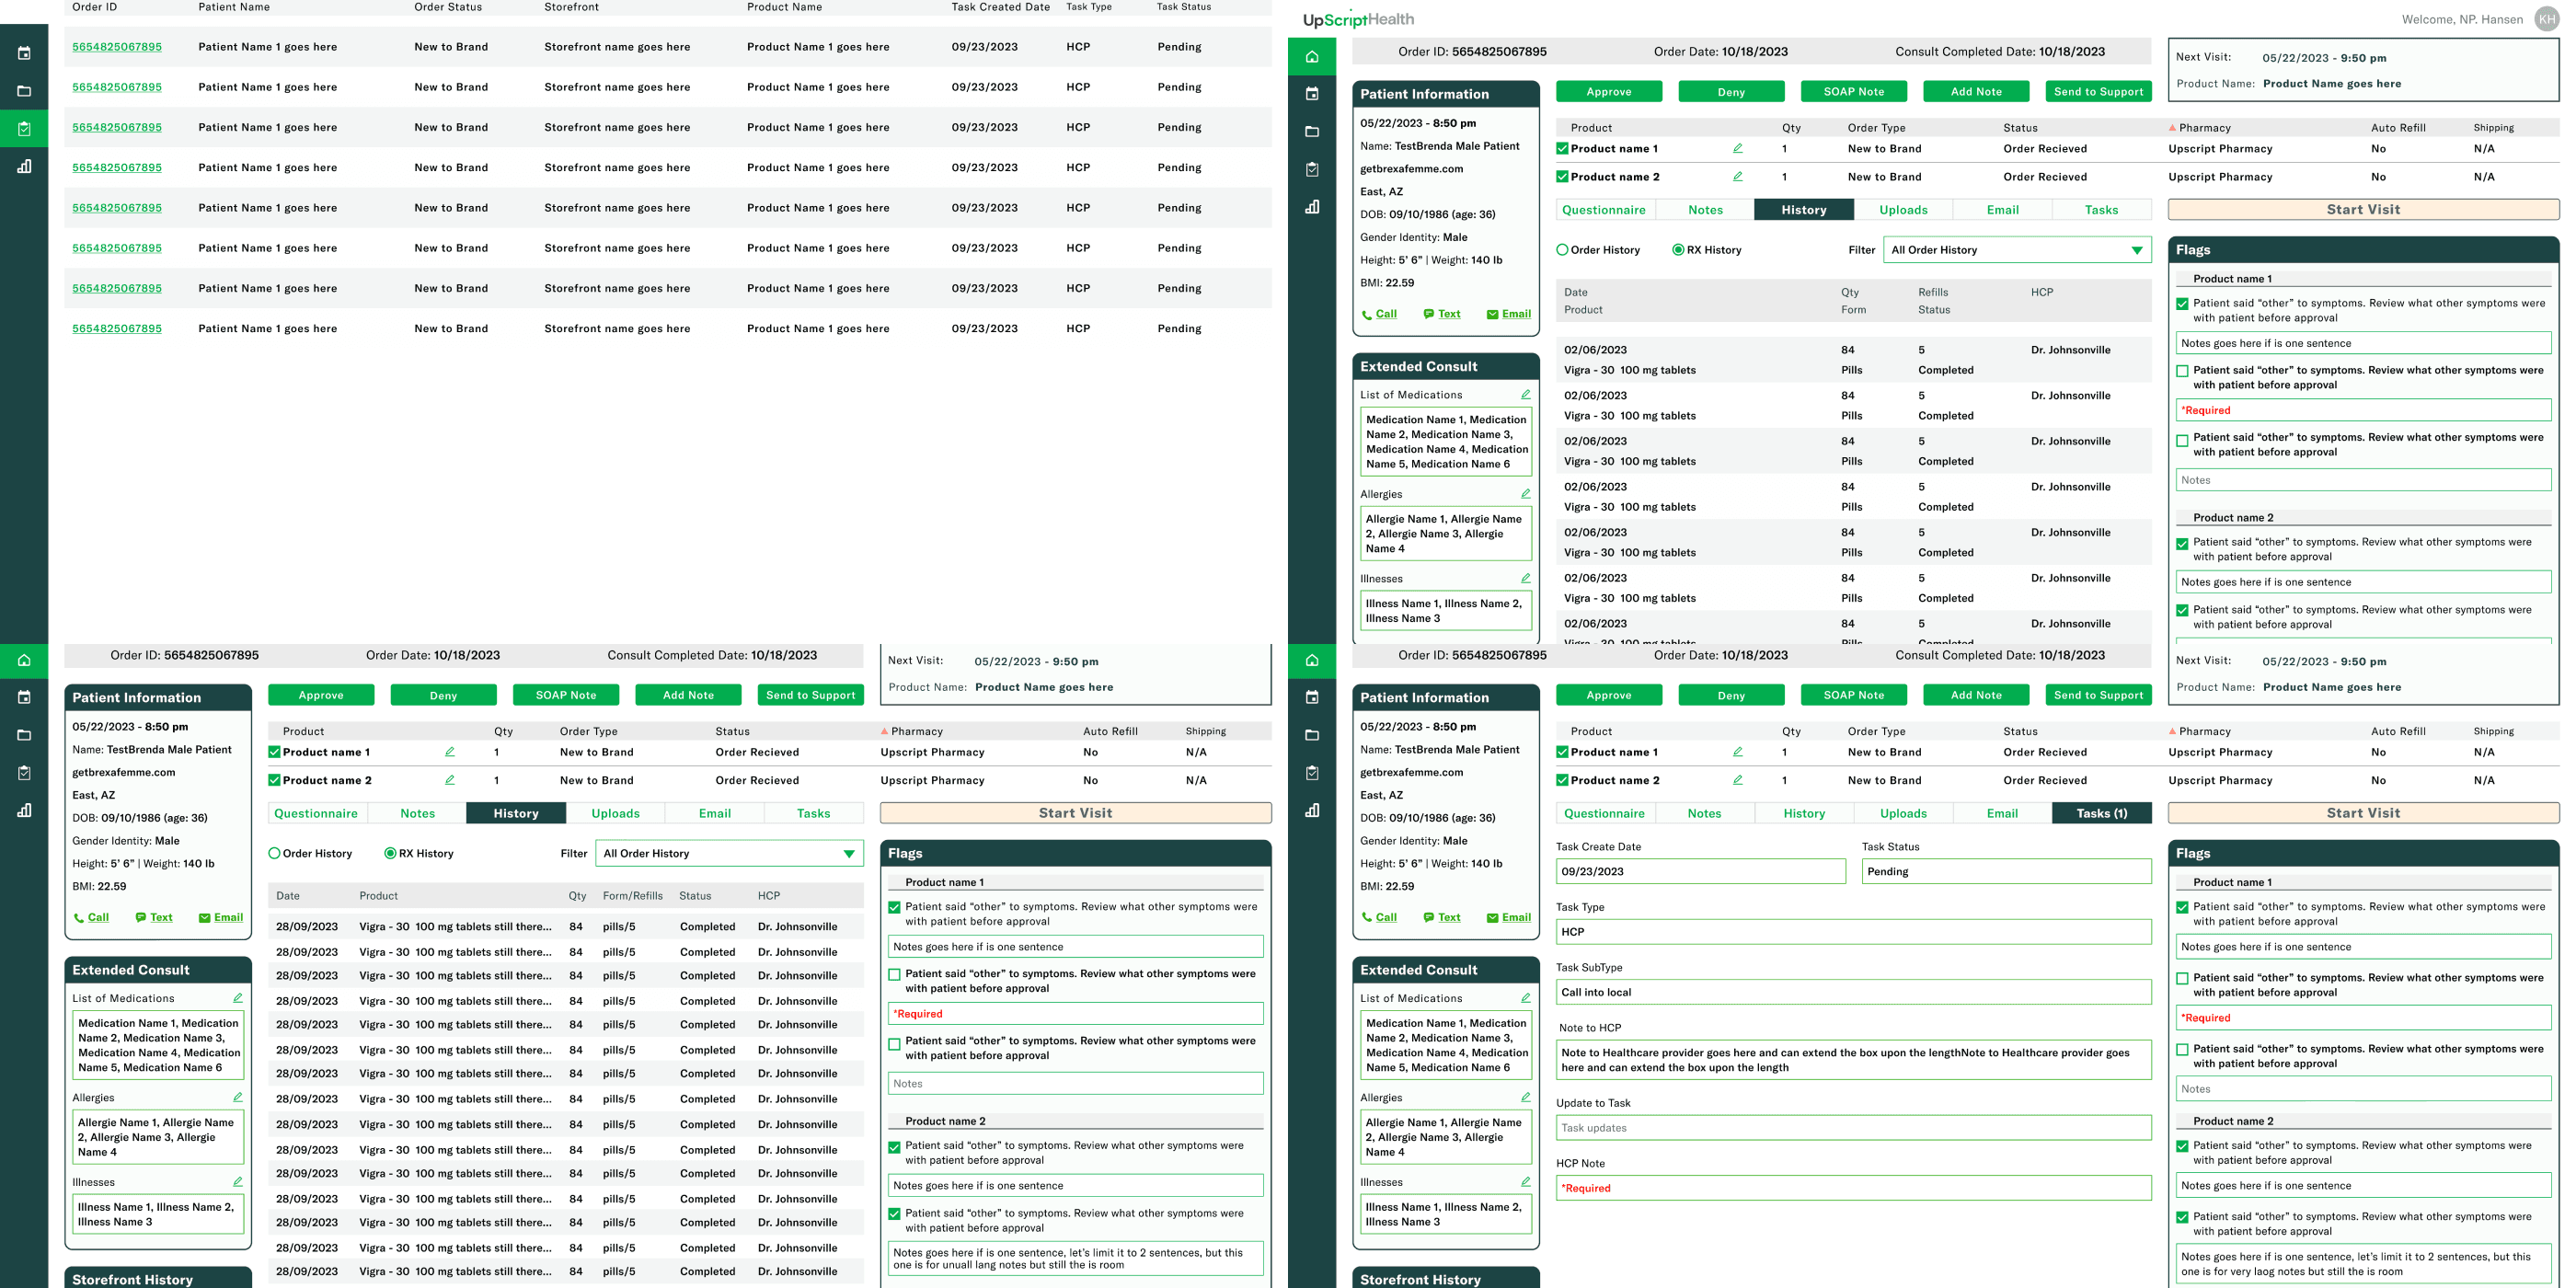The width and height of the screenshot is (2576, 1288).
Task: Click the Home icon below the UpScript Health logo
Action: pyautogui.click(x=1312, y=56)
